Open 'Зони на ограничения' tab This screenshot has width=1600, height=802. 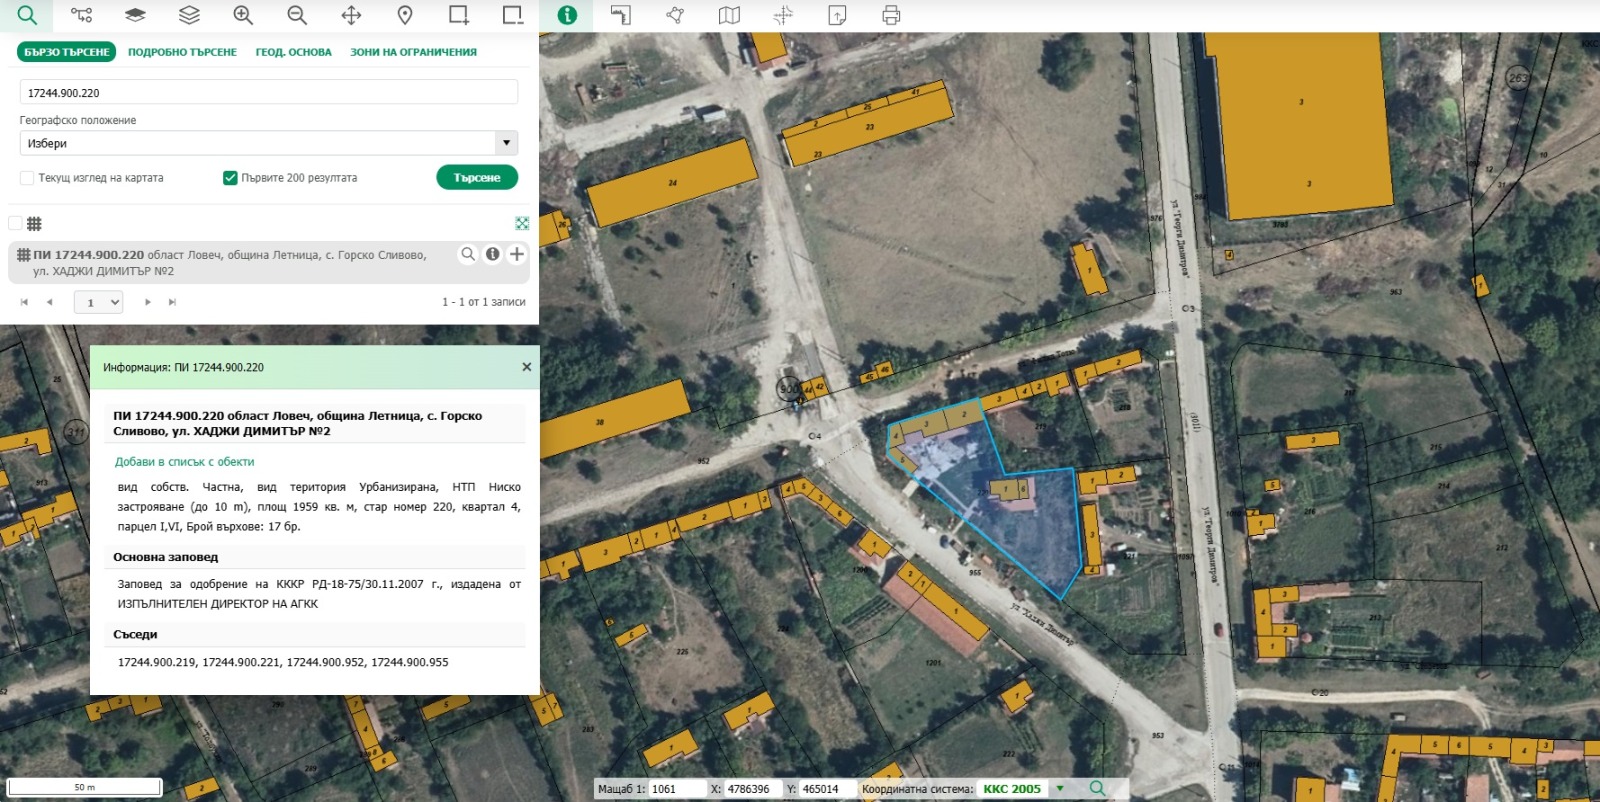point(413,52)
